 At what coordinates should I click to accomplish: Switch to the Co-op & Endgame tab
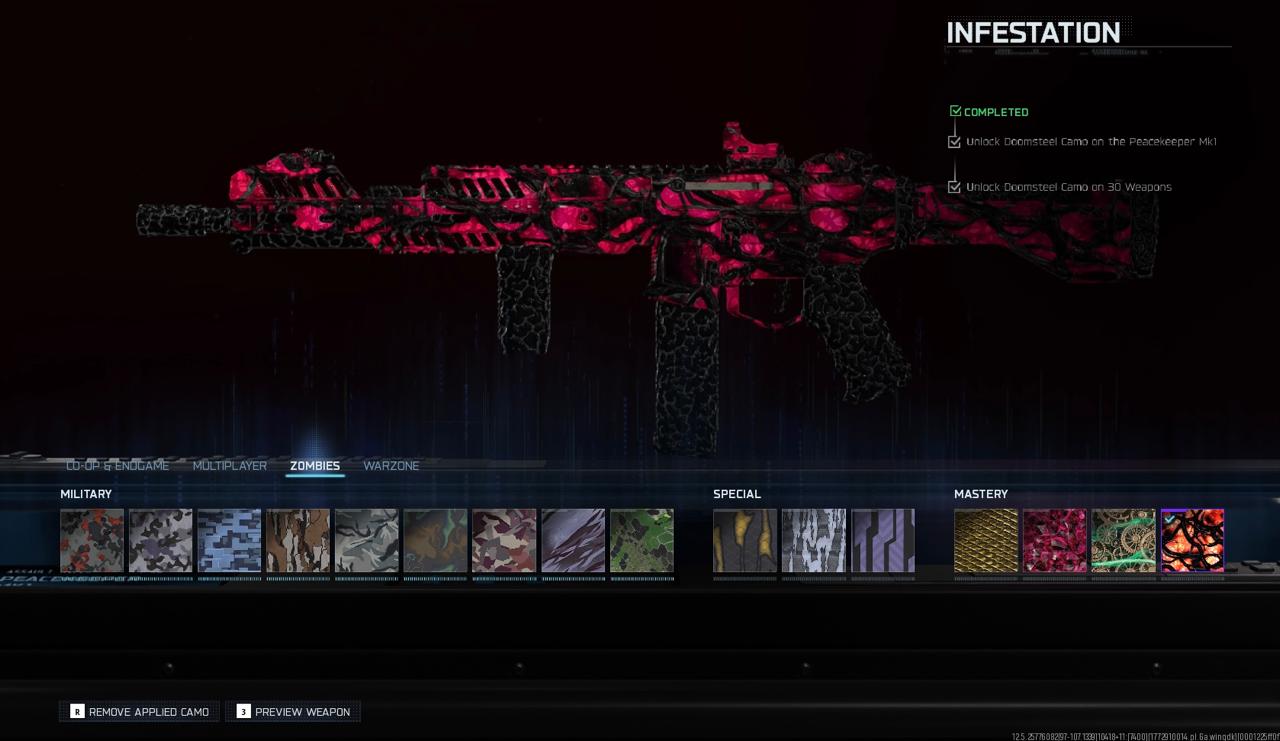118,466
